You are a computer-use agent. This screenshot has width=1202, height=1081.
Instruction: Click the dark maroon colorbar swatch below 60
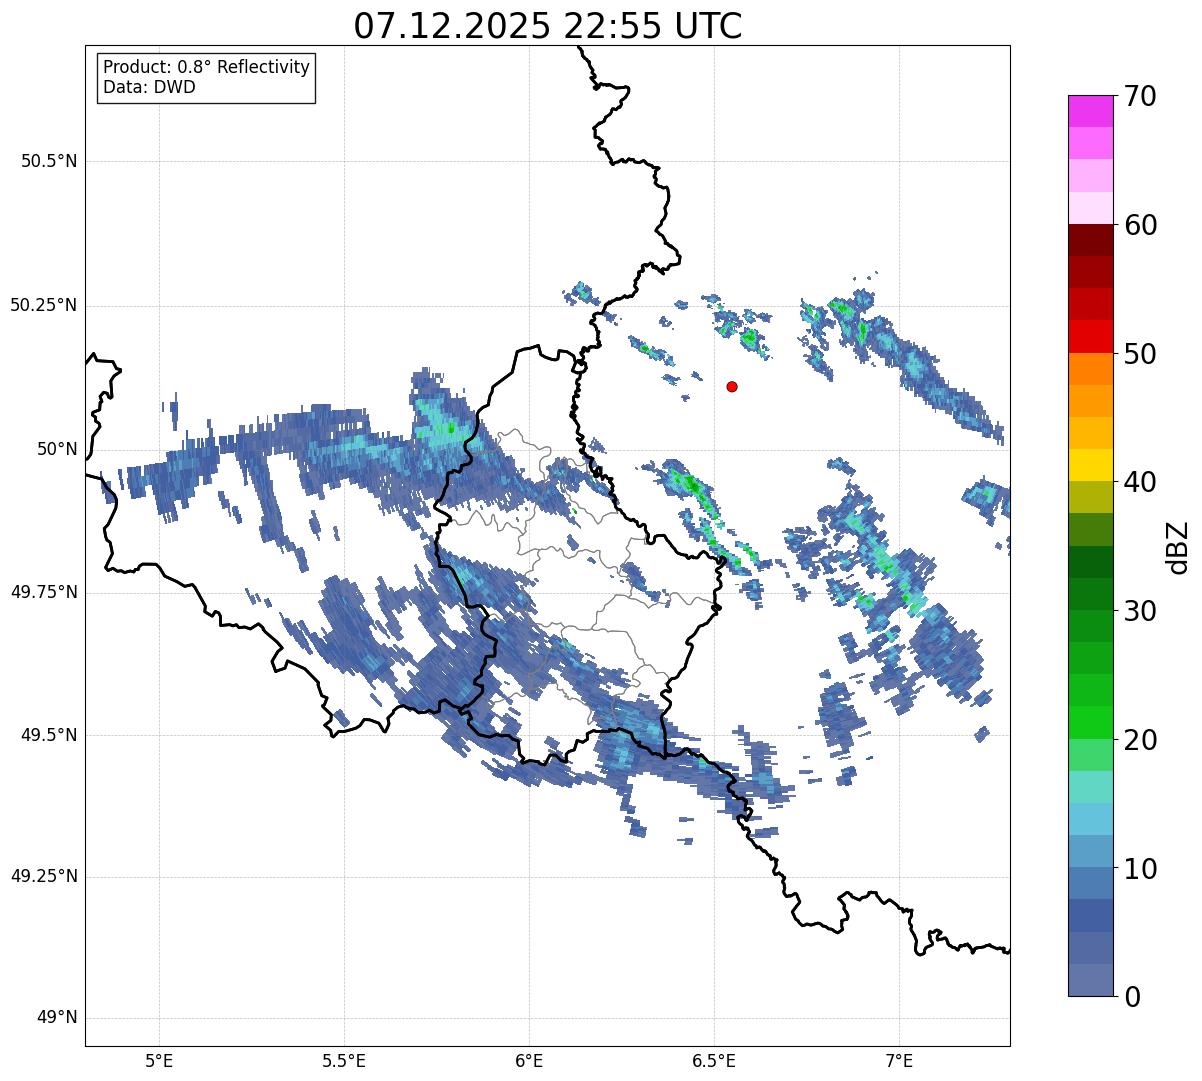[1090, 240]
